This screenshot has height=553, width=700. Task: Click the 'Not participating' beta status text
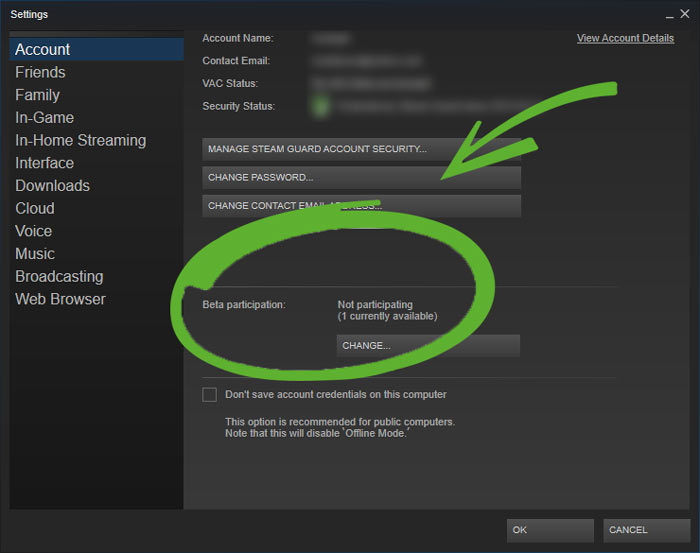point(375,305)
